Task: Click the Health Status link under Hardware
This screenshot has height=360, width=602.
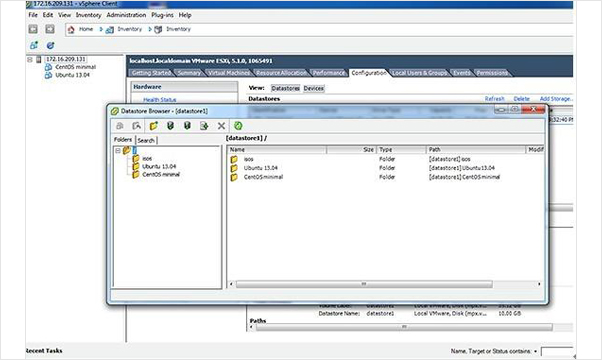Action: click(160, 100)
